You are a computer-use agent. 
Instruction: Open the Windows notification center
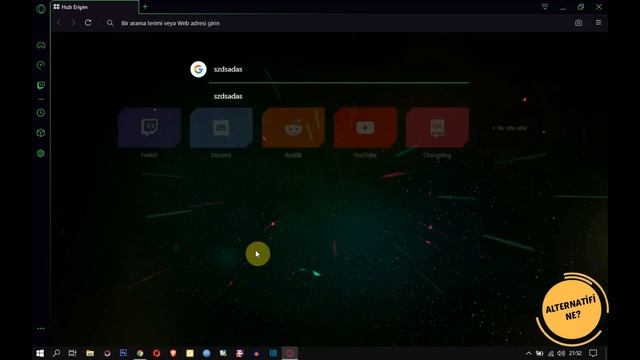pyautogui.click(x=593, y=353)
